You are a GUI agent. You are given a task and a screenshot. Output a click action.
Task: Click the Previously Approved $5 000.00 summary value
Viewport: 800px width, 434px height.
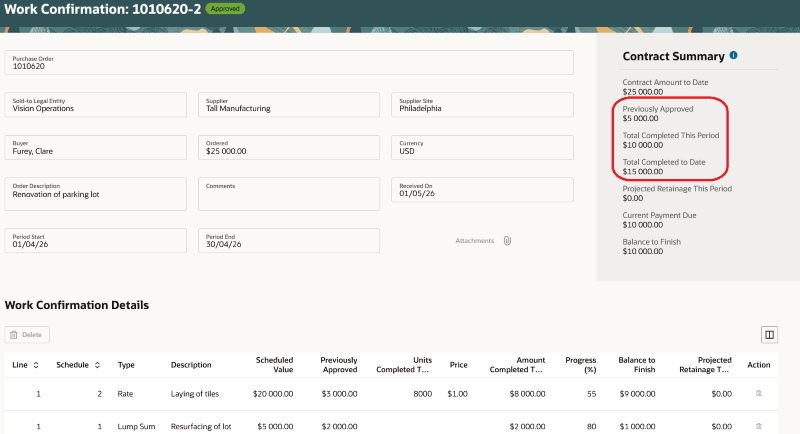[x=640, y=118]
